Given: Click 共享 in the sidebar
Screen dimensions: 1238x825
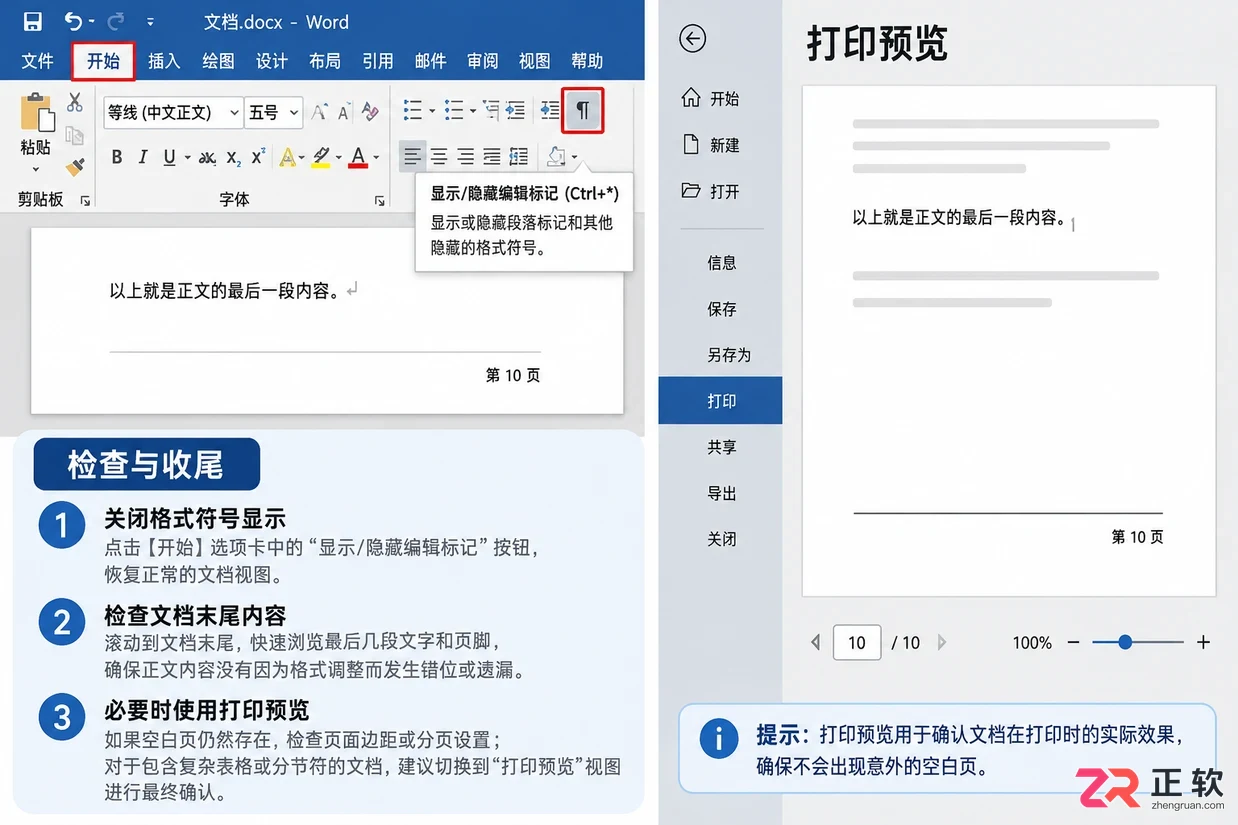Looking at the screenshot, I should click(x=720, y=447).
